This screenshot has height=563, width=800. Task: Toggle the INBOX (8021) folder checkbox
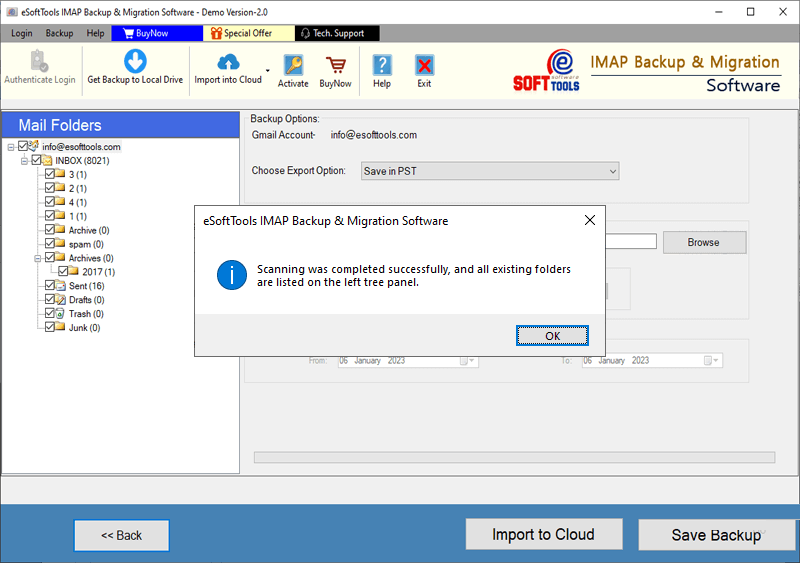coord(37,160)
